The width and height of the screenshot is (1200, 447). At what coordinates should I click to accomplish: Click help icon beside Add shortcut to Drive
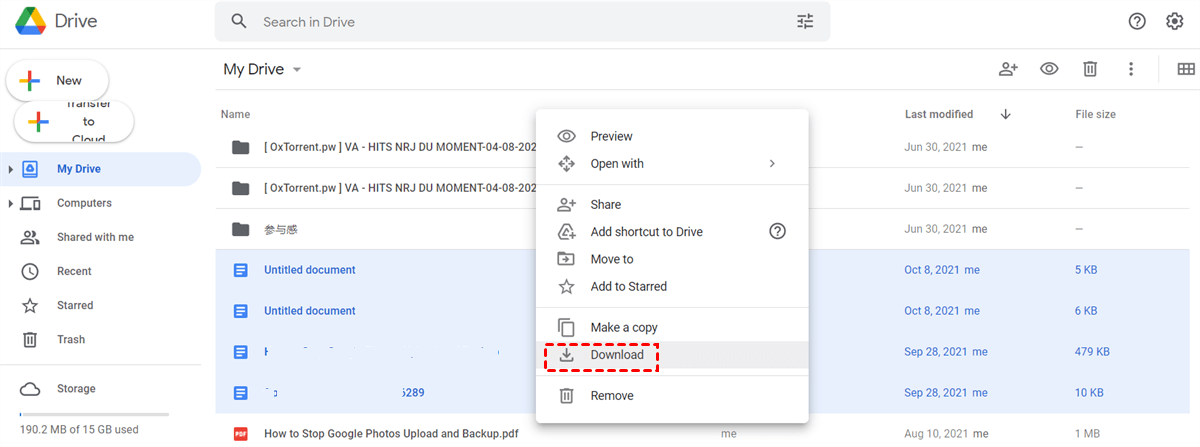(x=777, y=231)
